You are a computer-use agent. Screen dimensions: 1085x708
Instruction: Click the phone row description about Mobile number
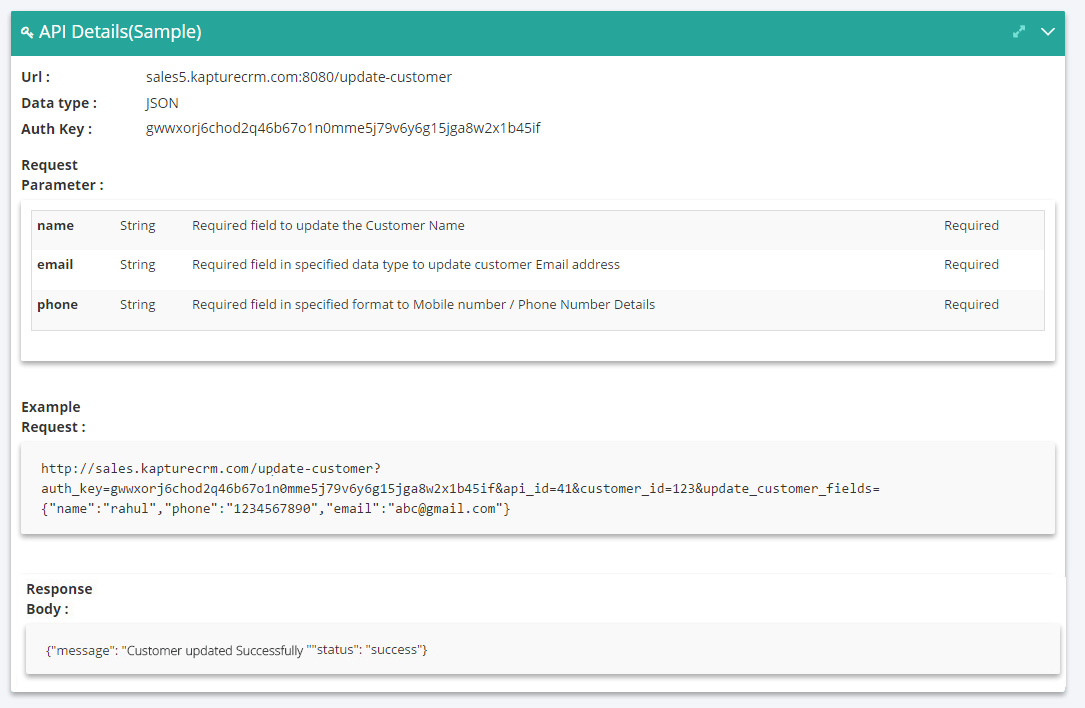click(x=423, y=305)
